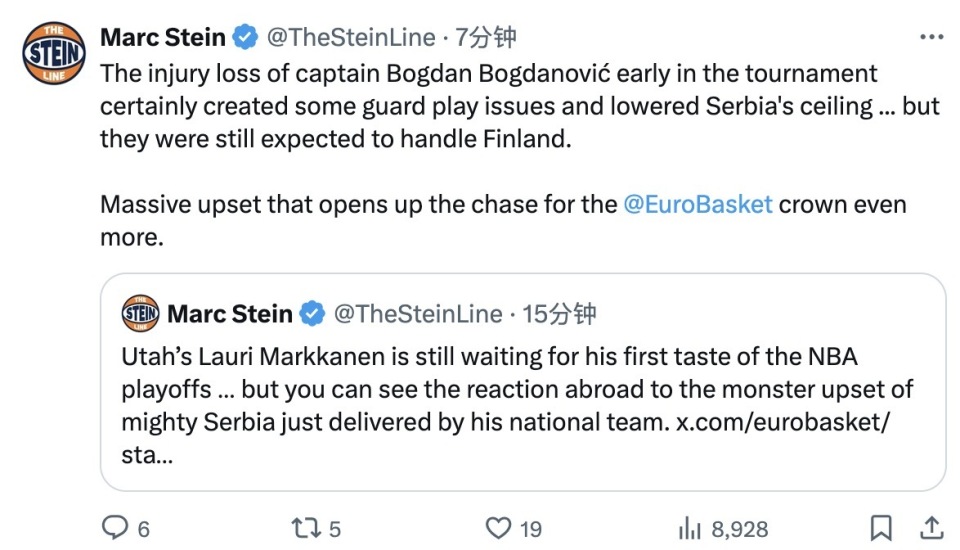Click the quoted tweet's 15分钟 timestamp

point(559,314)
